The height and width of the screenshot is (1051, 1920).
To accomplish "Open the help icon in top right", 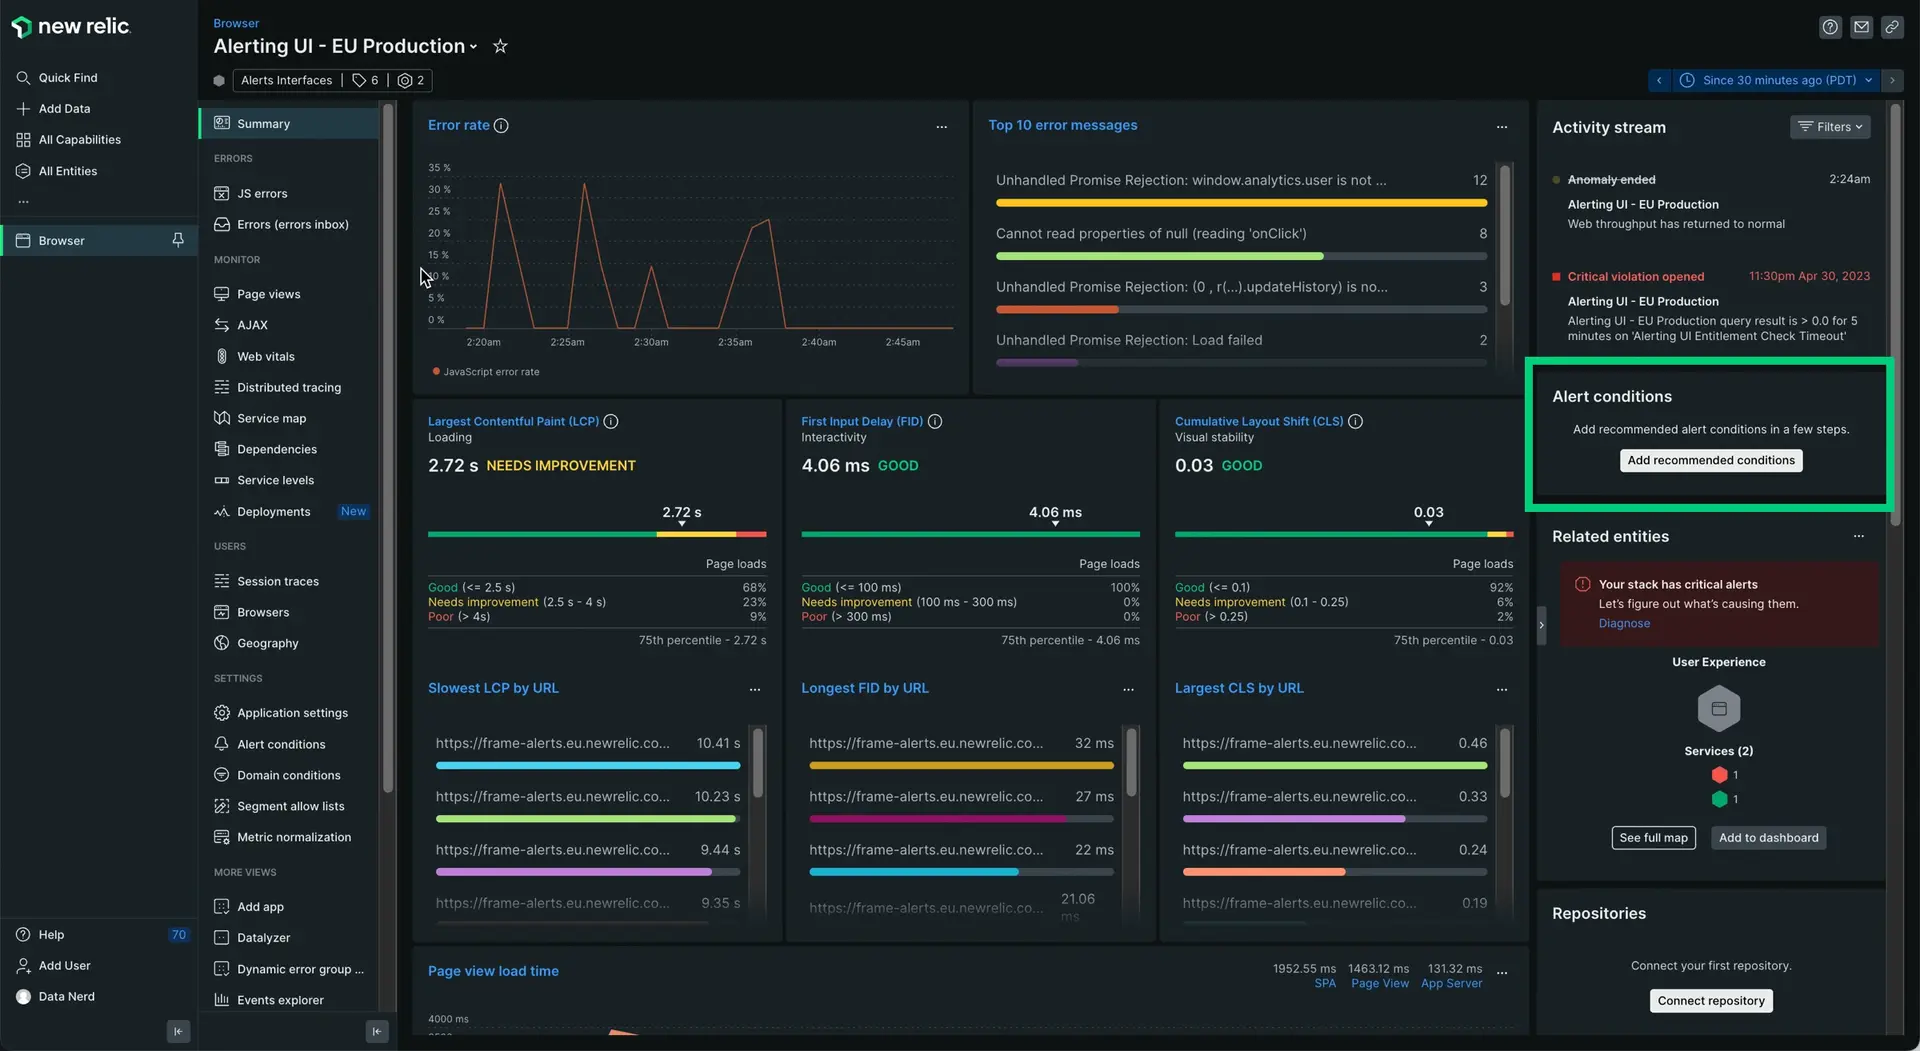I will tap(1830, 27).
